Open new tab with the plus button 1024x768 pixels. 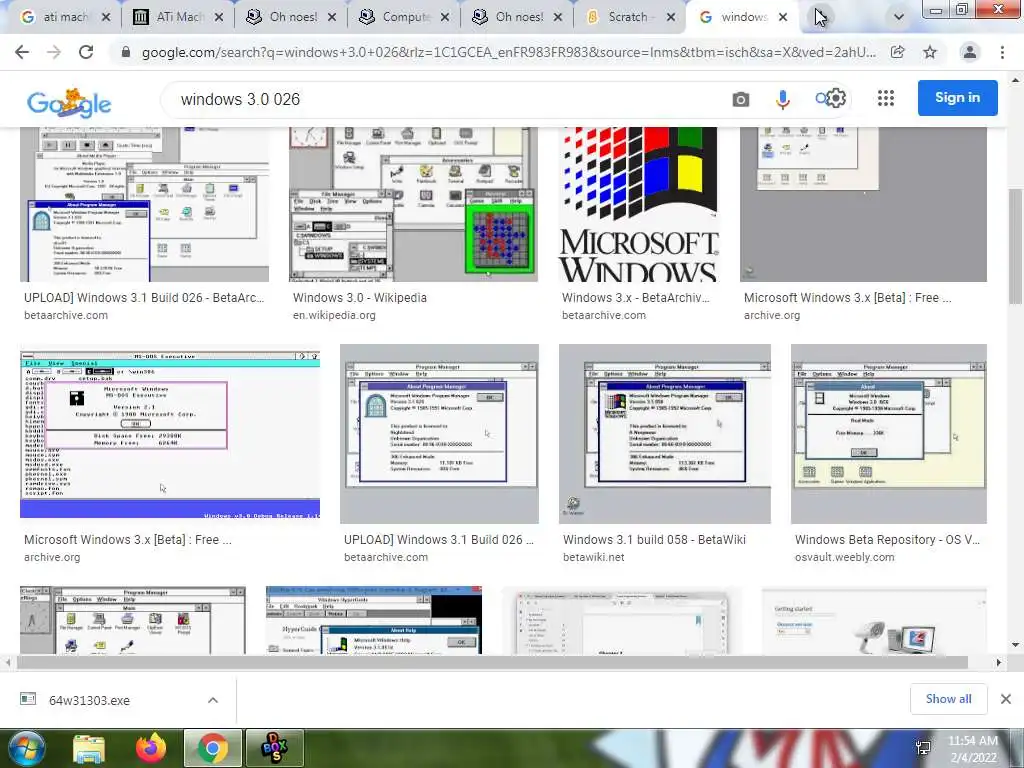(820, 17)
